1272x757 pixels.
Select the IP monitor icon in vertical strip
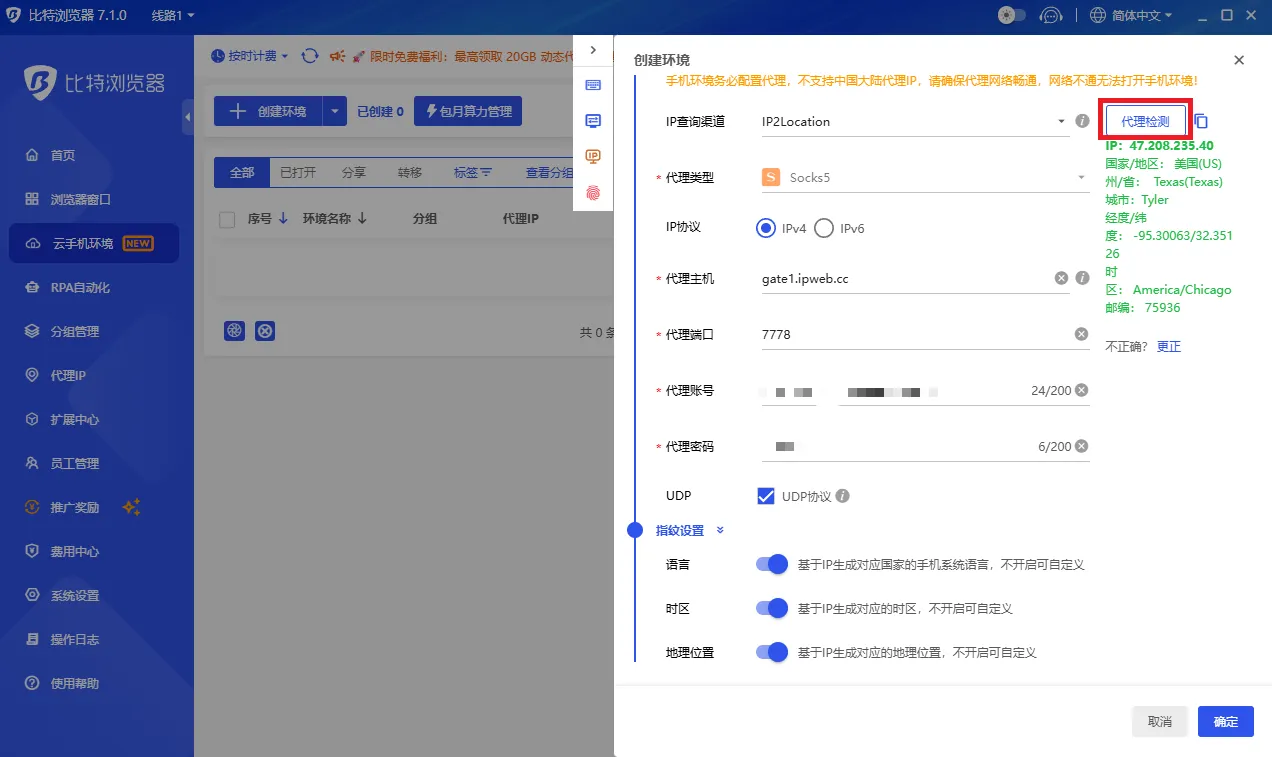coord(593,156)
